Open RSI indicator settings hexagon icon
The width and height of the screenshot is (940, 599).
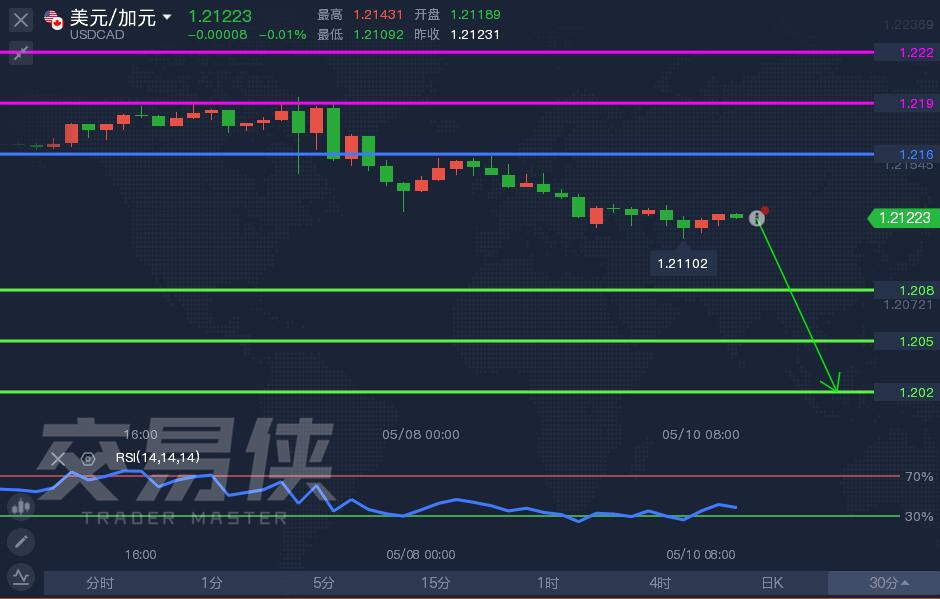point(88,459)
